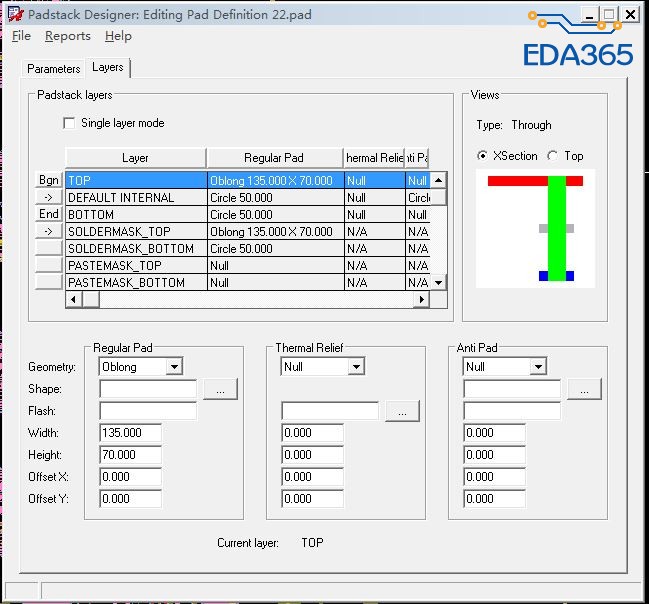Close the Padstack Designer window
Image resolution: width=649 pixels, height=604 pixels.
click(x=630, y=15)
